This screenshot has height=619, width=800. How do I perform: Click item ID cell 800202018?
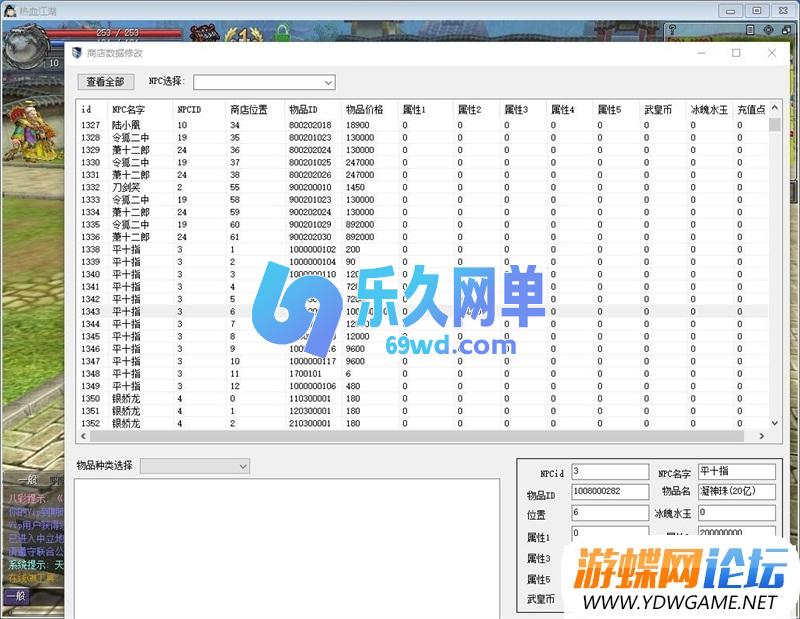click(310, 125)
